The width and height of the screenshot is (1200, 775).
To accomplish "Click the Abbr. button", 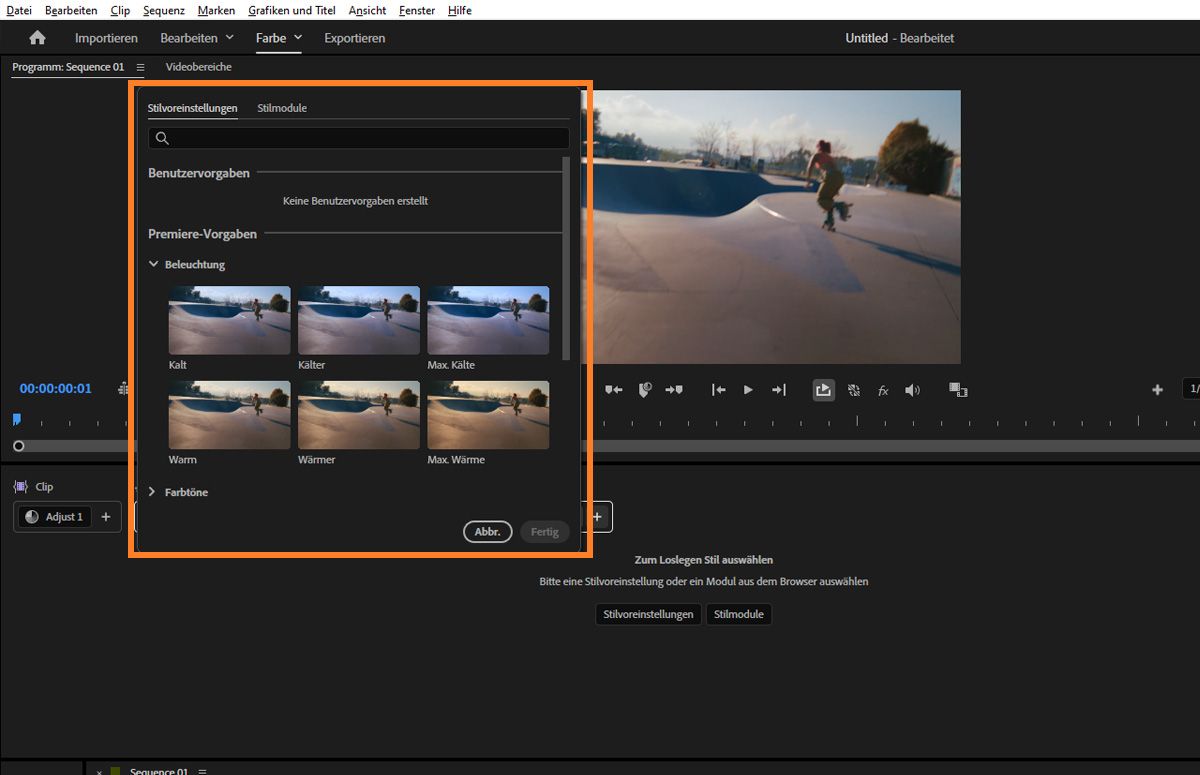I will [x=488, y=532].
